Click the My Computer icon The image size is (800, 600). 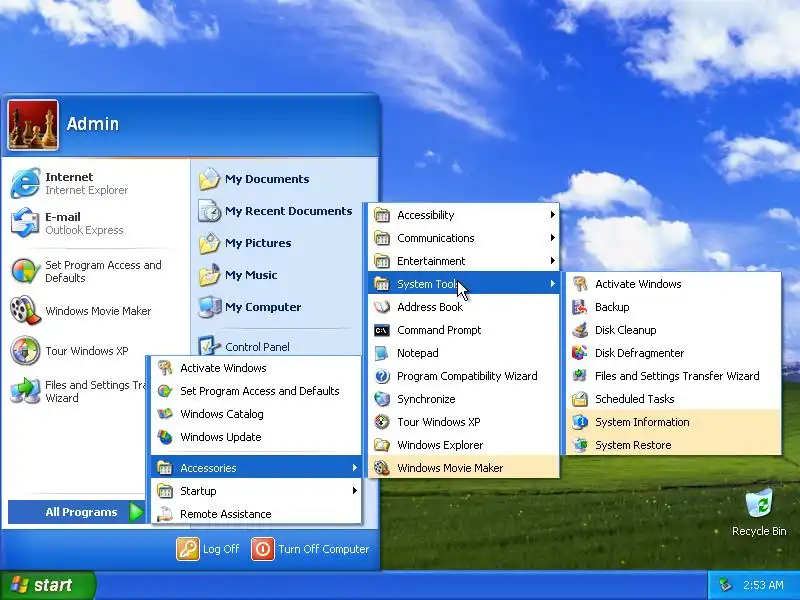pos(209,307)
